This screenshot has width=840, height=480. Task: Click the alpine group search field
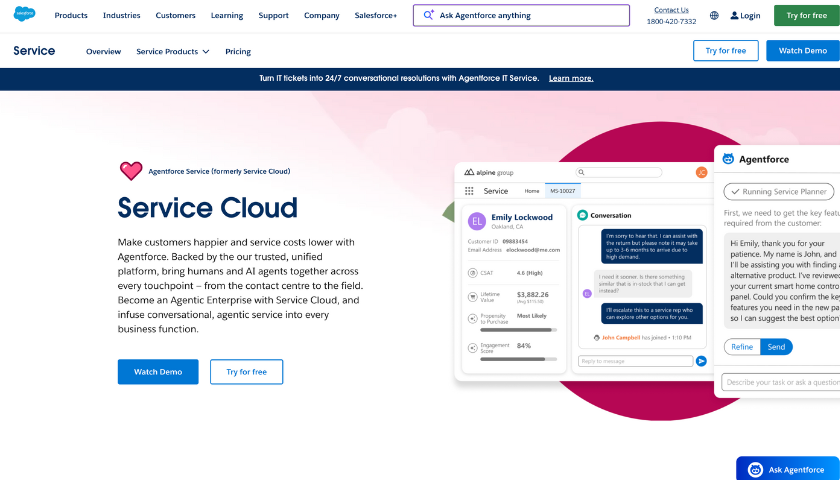tap(619, 172)
